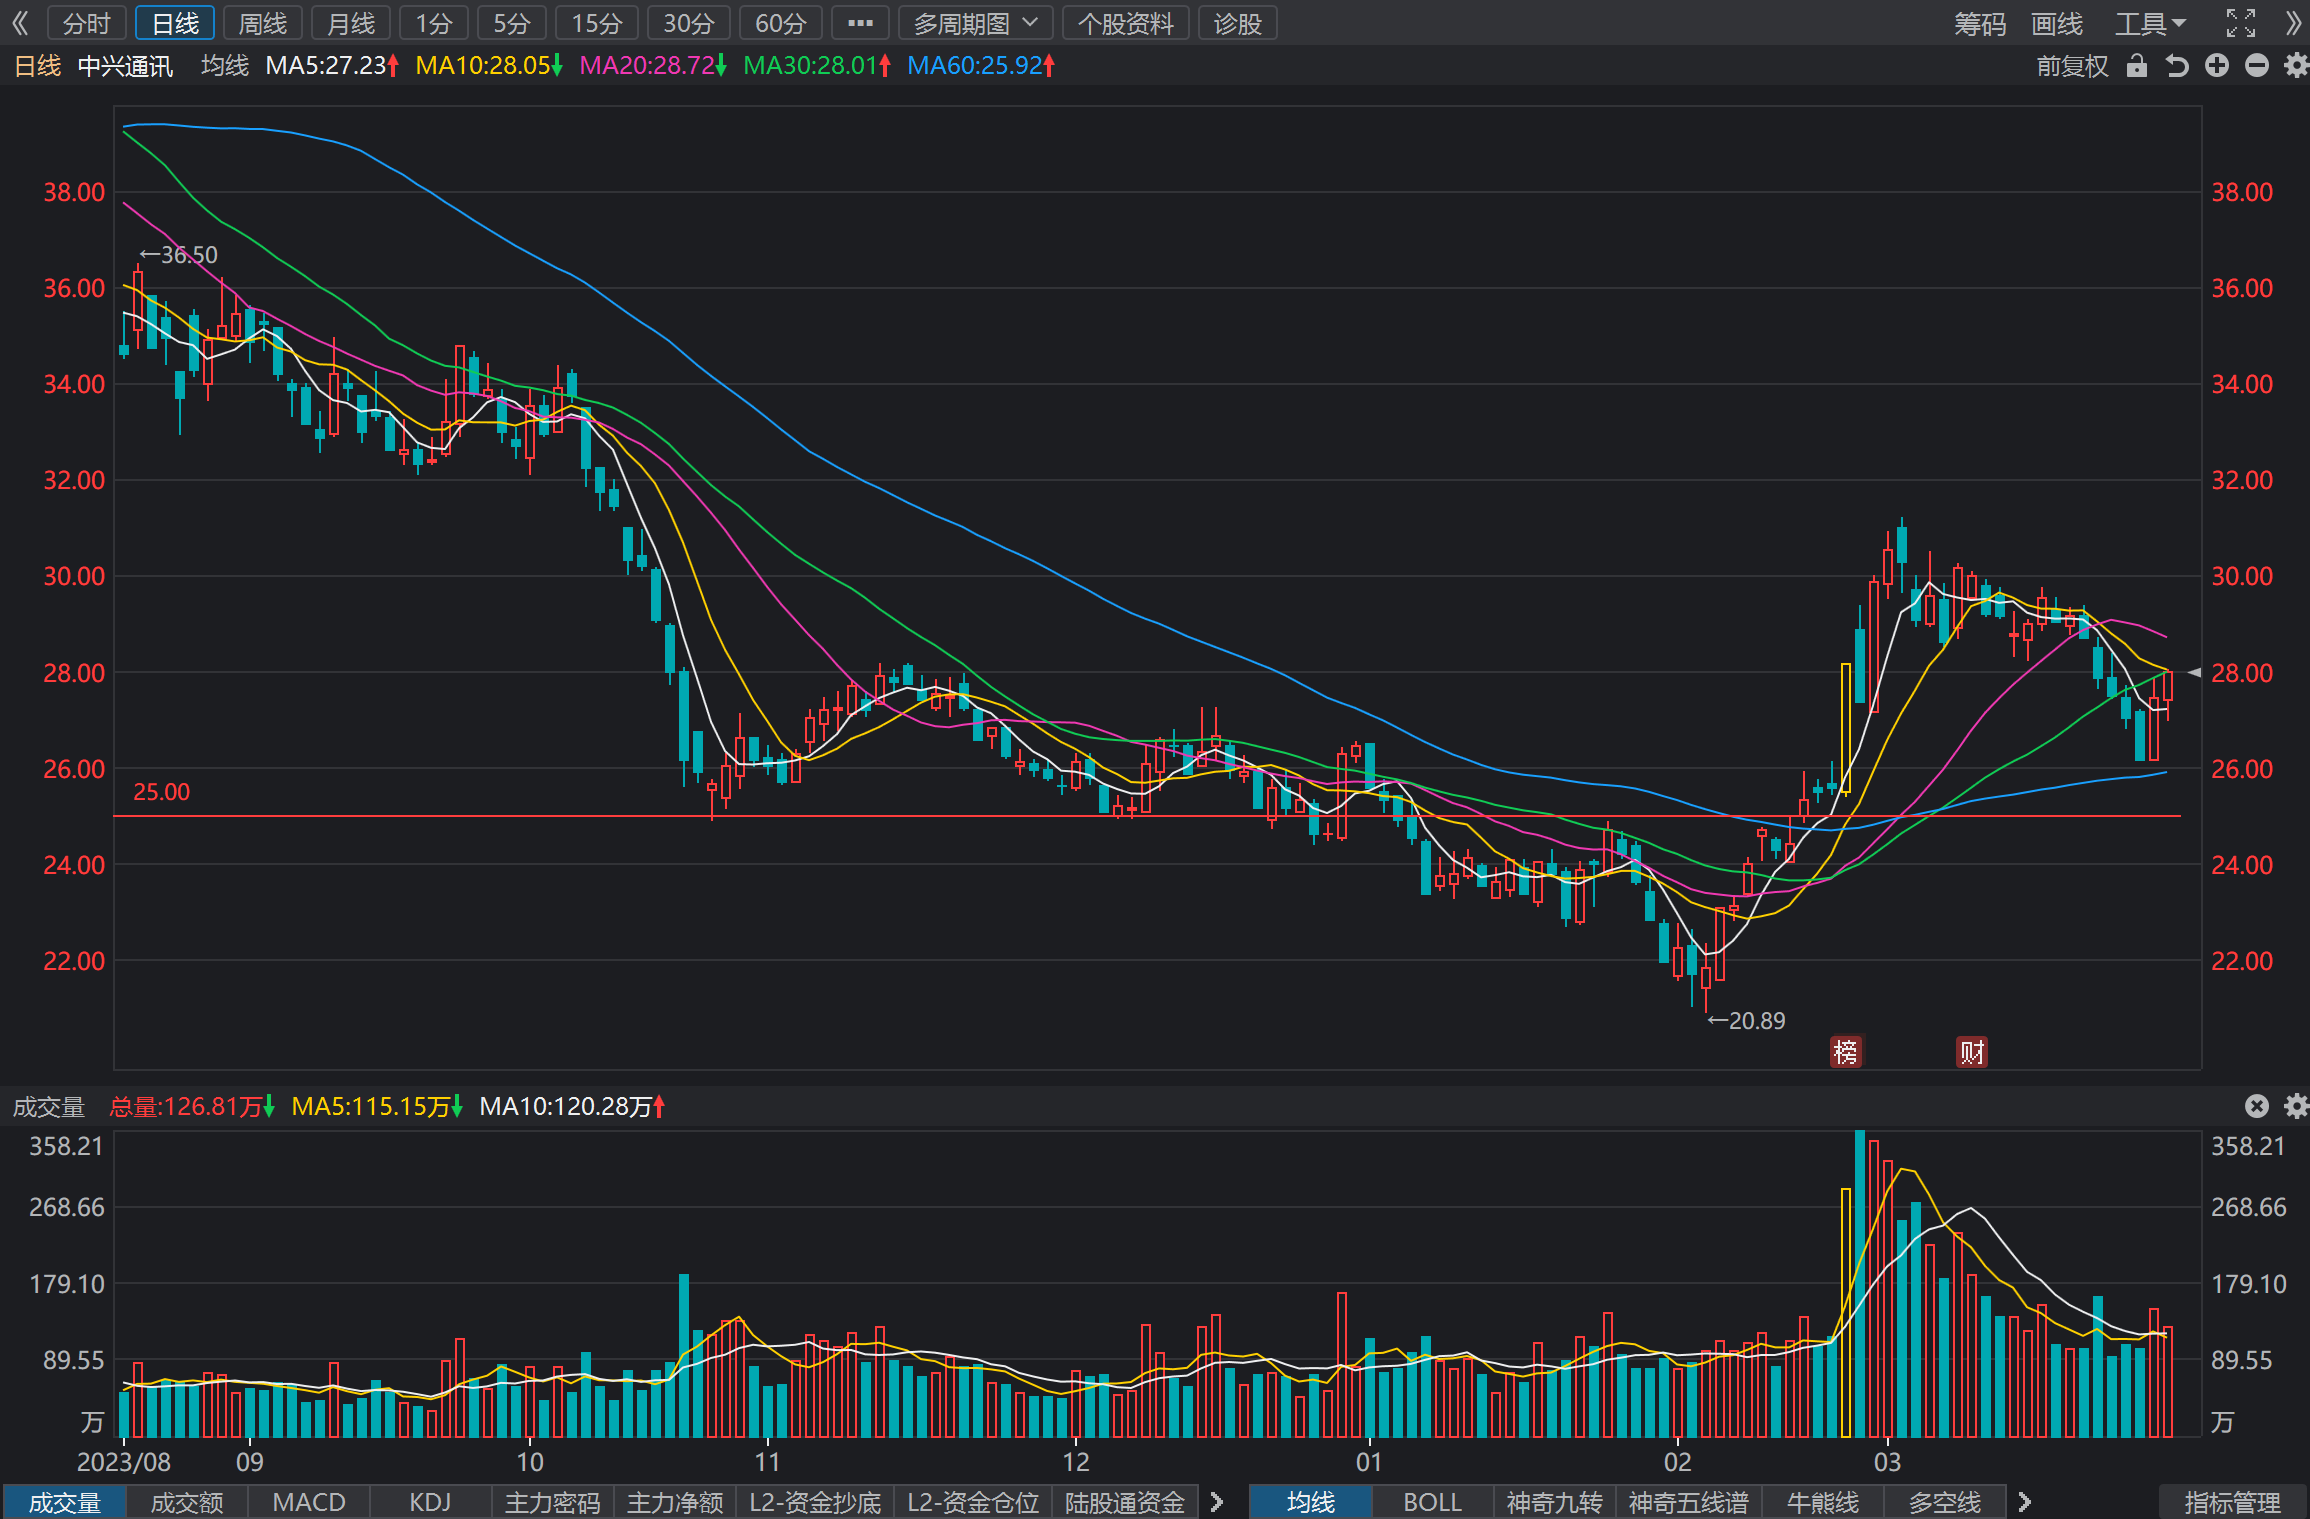Select 30分 minute period
2310x1519 pixels.
coord(689,23)
